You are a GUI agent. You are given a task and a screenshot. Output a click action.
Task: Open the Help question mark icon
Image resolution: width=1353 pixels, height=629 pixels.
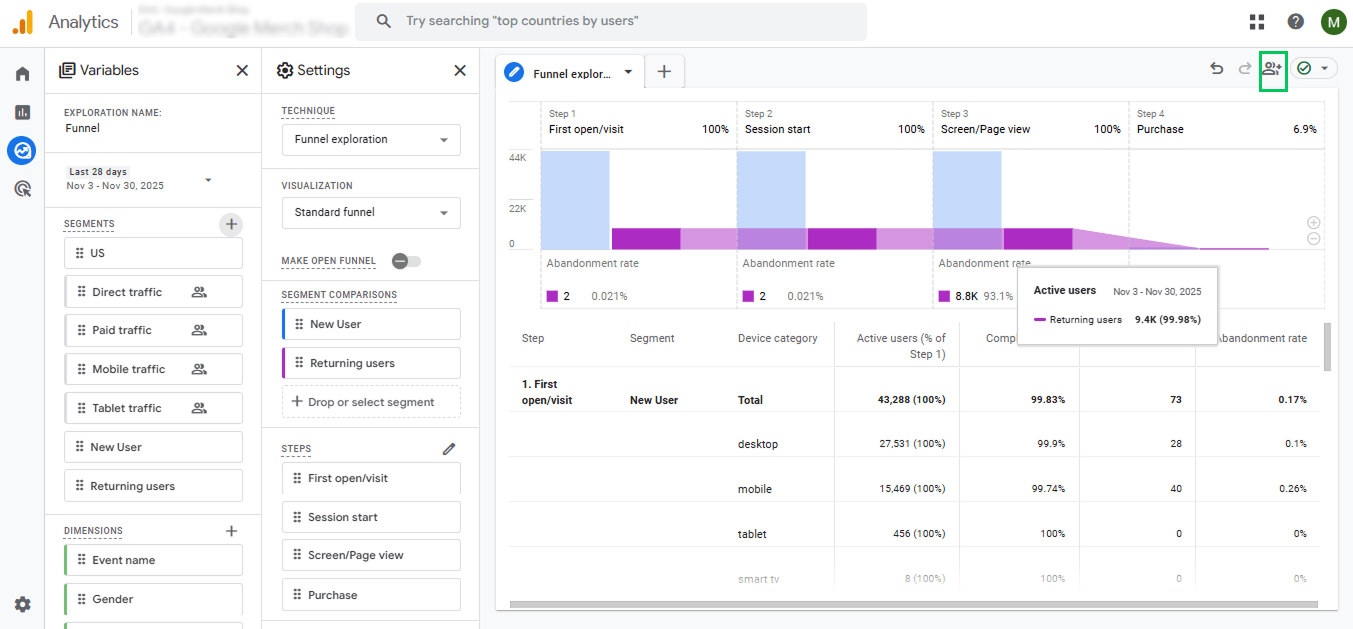click(x=1295, y=21)
